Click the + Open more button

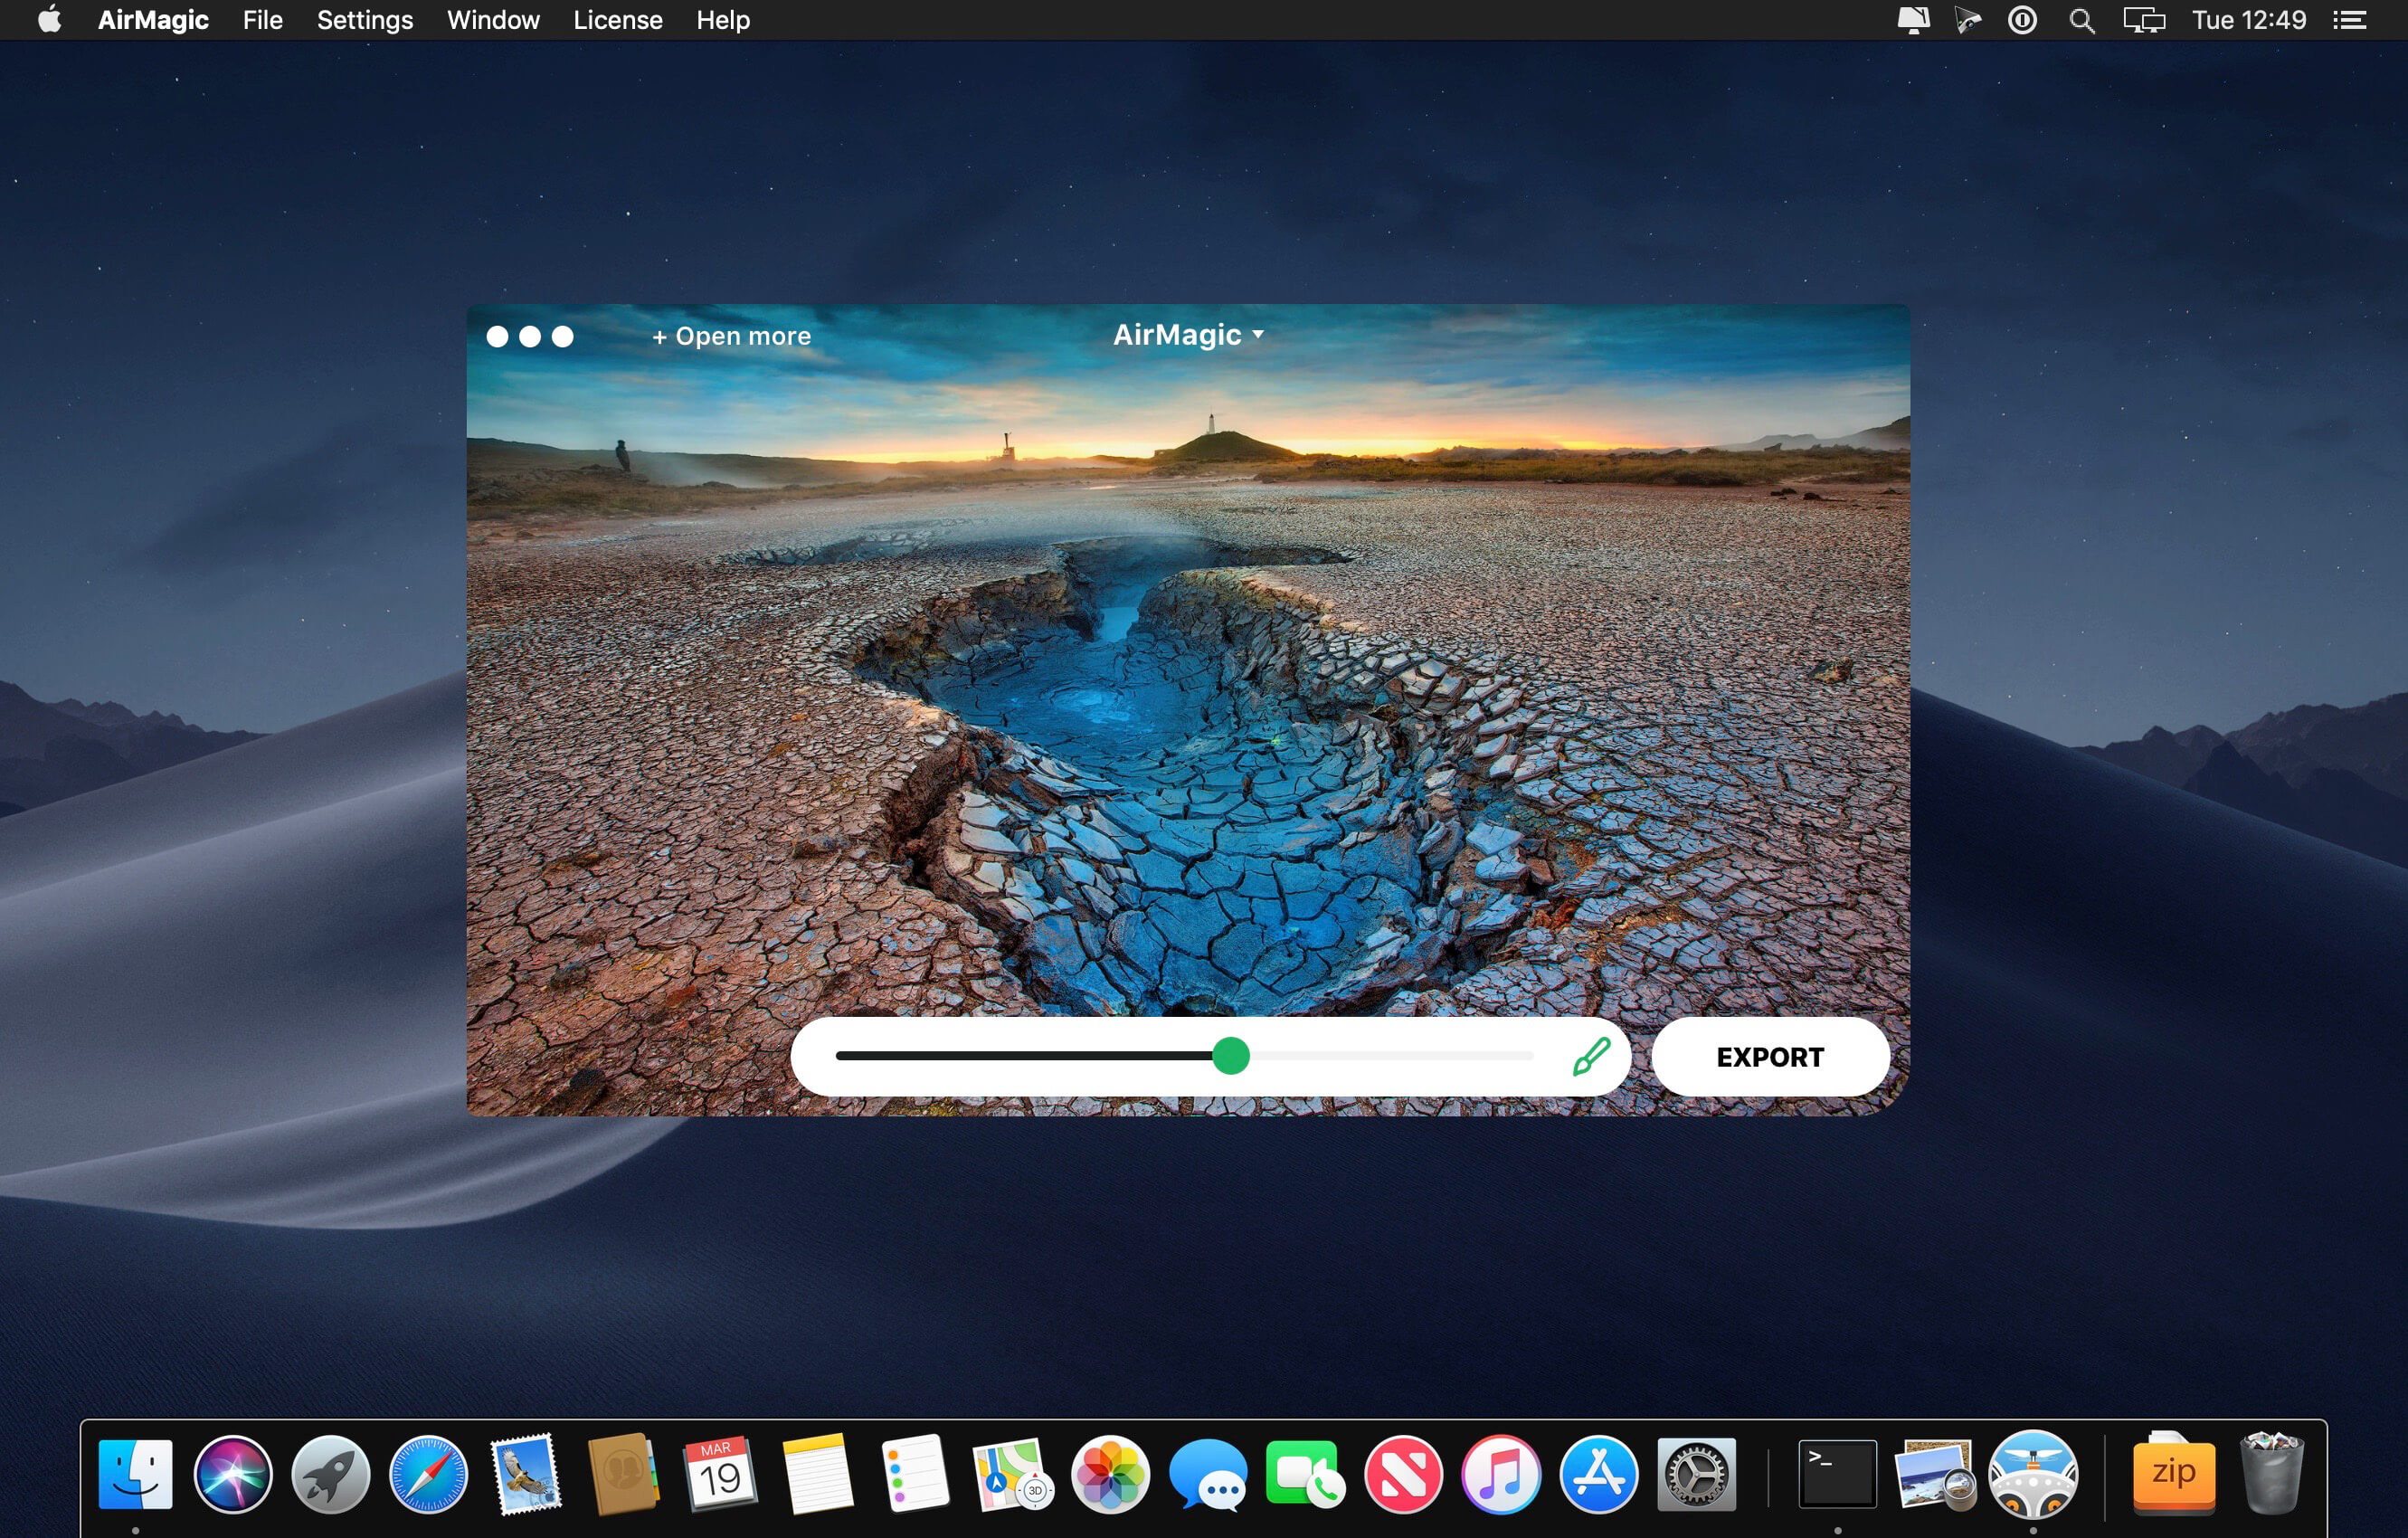(731, 337)
